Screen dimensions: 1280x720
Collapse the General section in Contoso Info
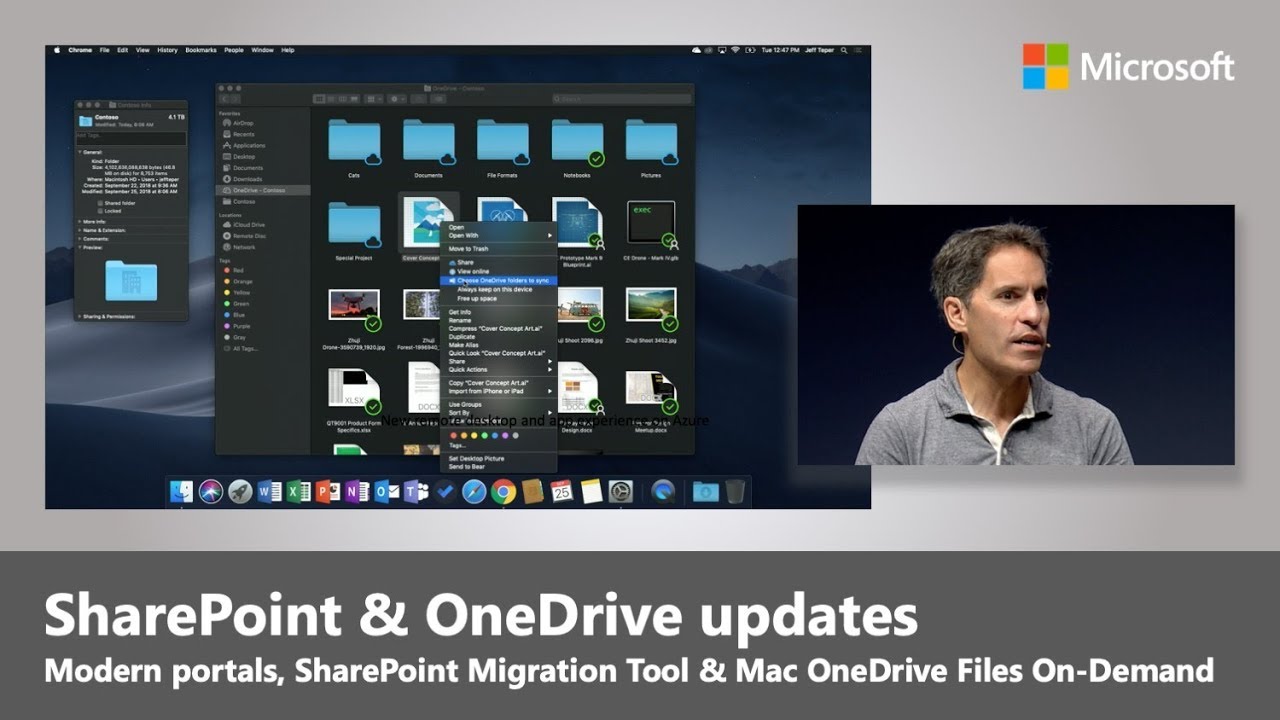tap(81, 152)
